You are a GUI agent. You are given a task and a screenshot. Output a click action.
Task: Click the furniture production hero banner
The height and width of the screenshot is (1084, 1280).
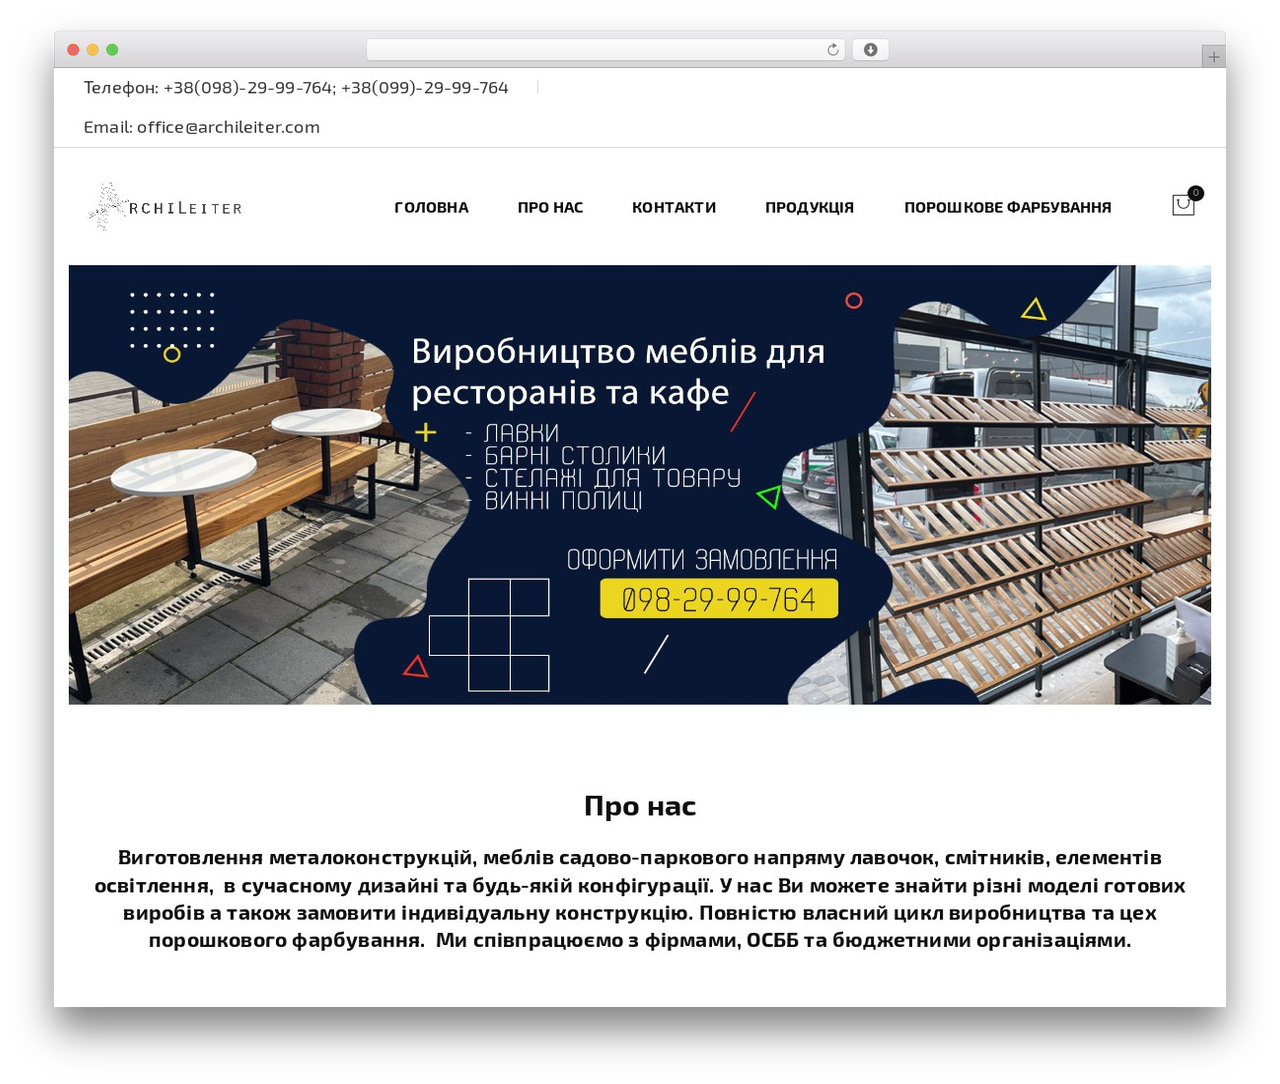[x=640, y=485]
